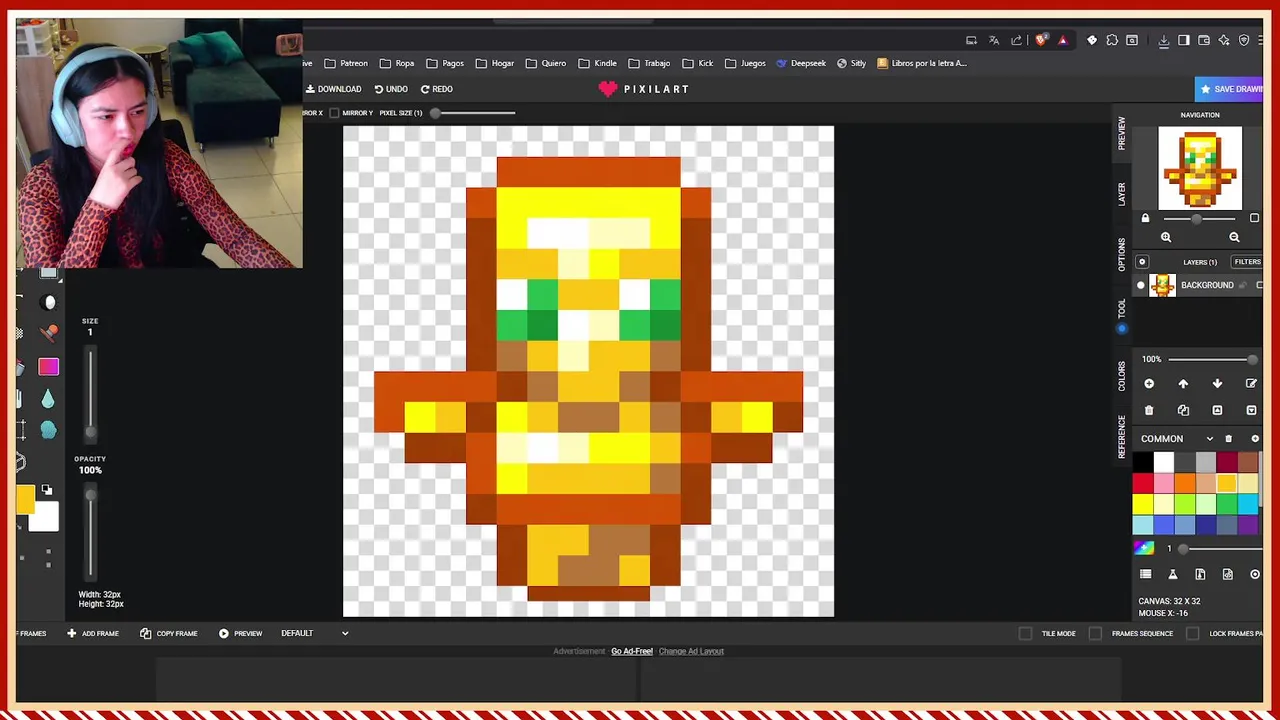Delete layer trash icon
Image resolution: width=1280 pixels, height=720 pixels.
click(1149, 410)
